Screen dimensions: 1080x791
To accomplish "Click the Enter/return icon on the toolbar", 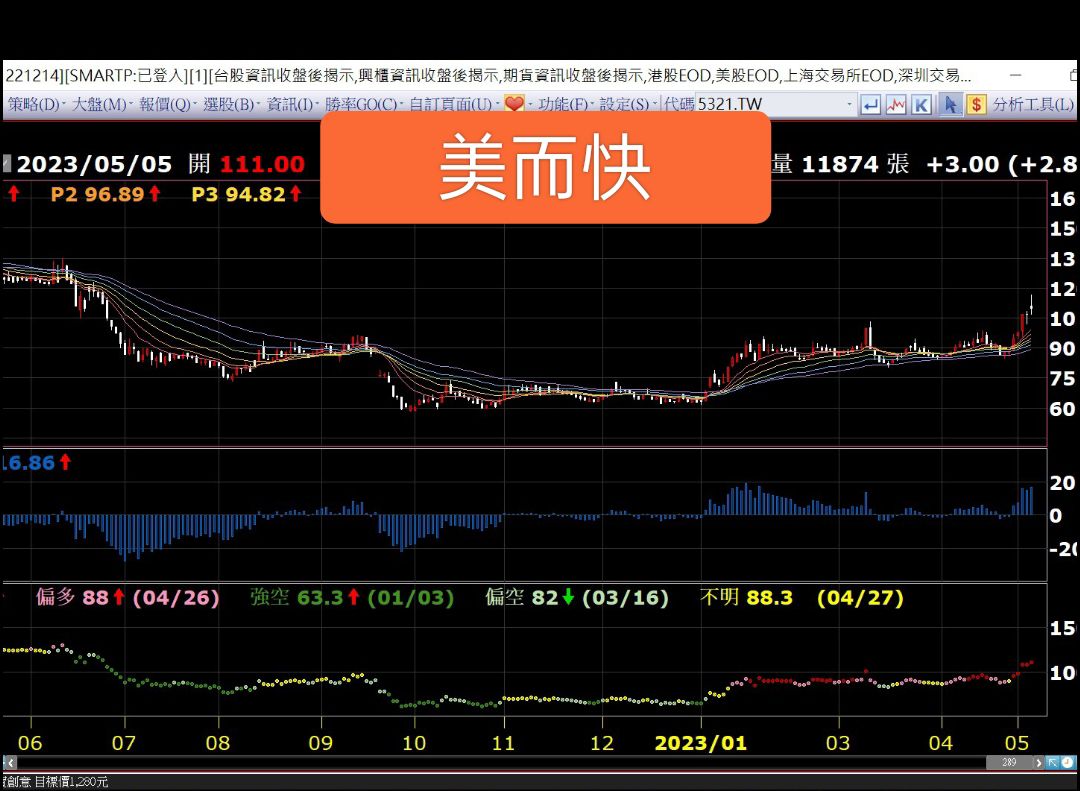I will [870, 103].
